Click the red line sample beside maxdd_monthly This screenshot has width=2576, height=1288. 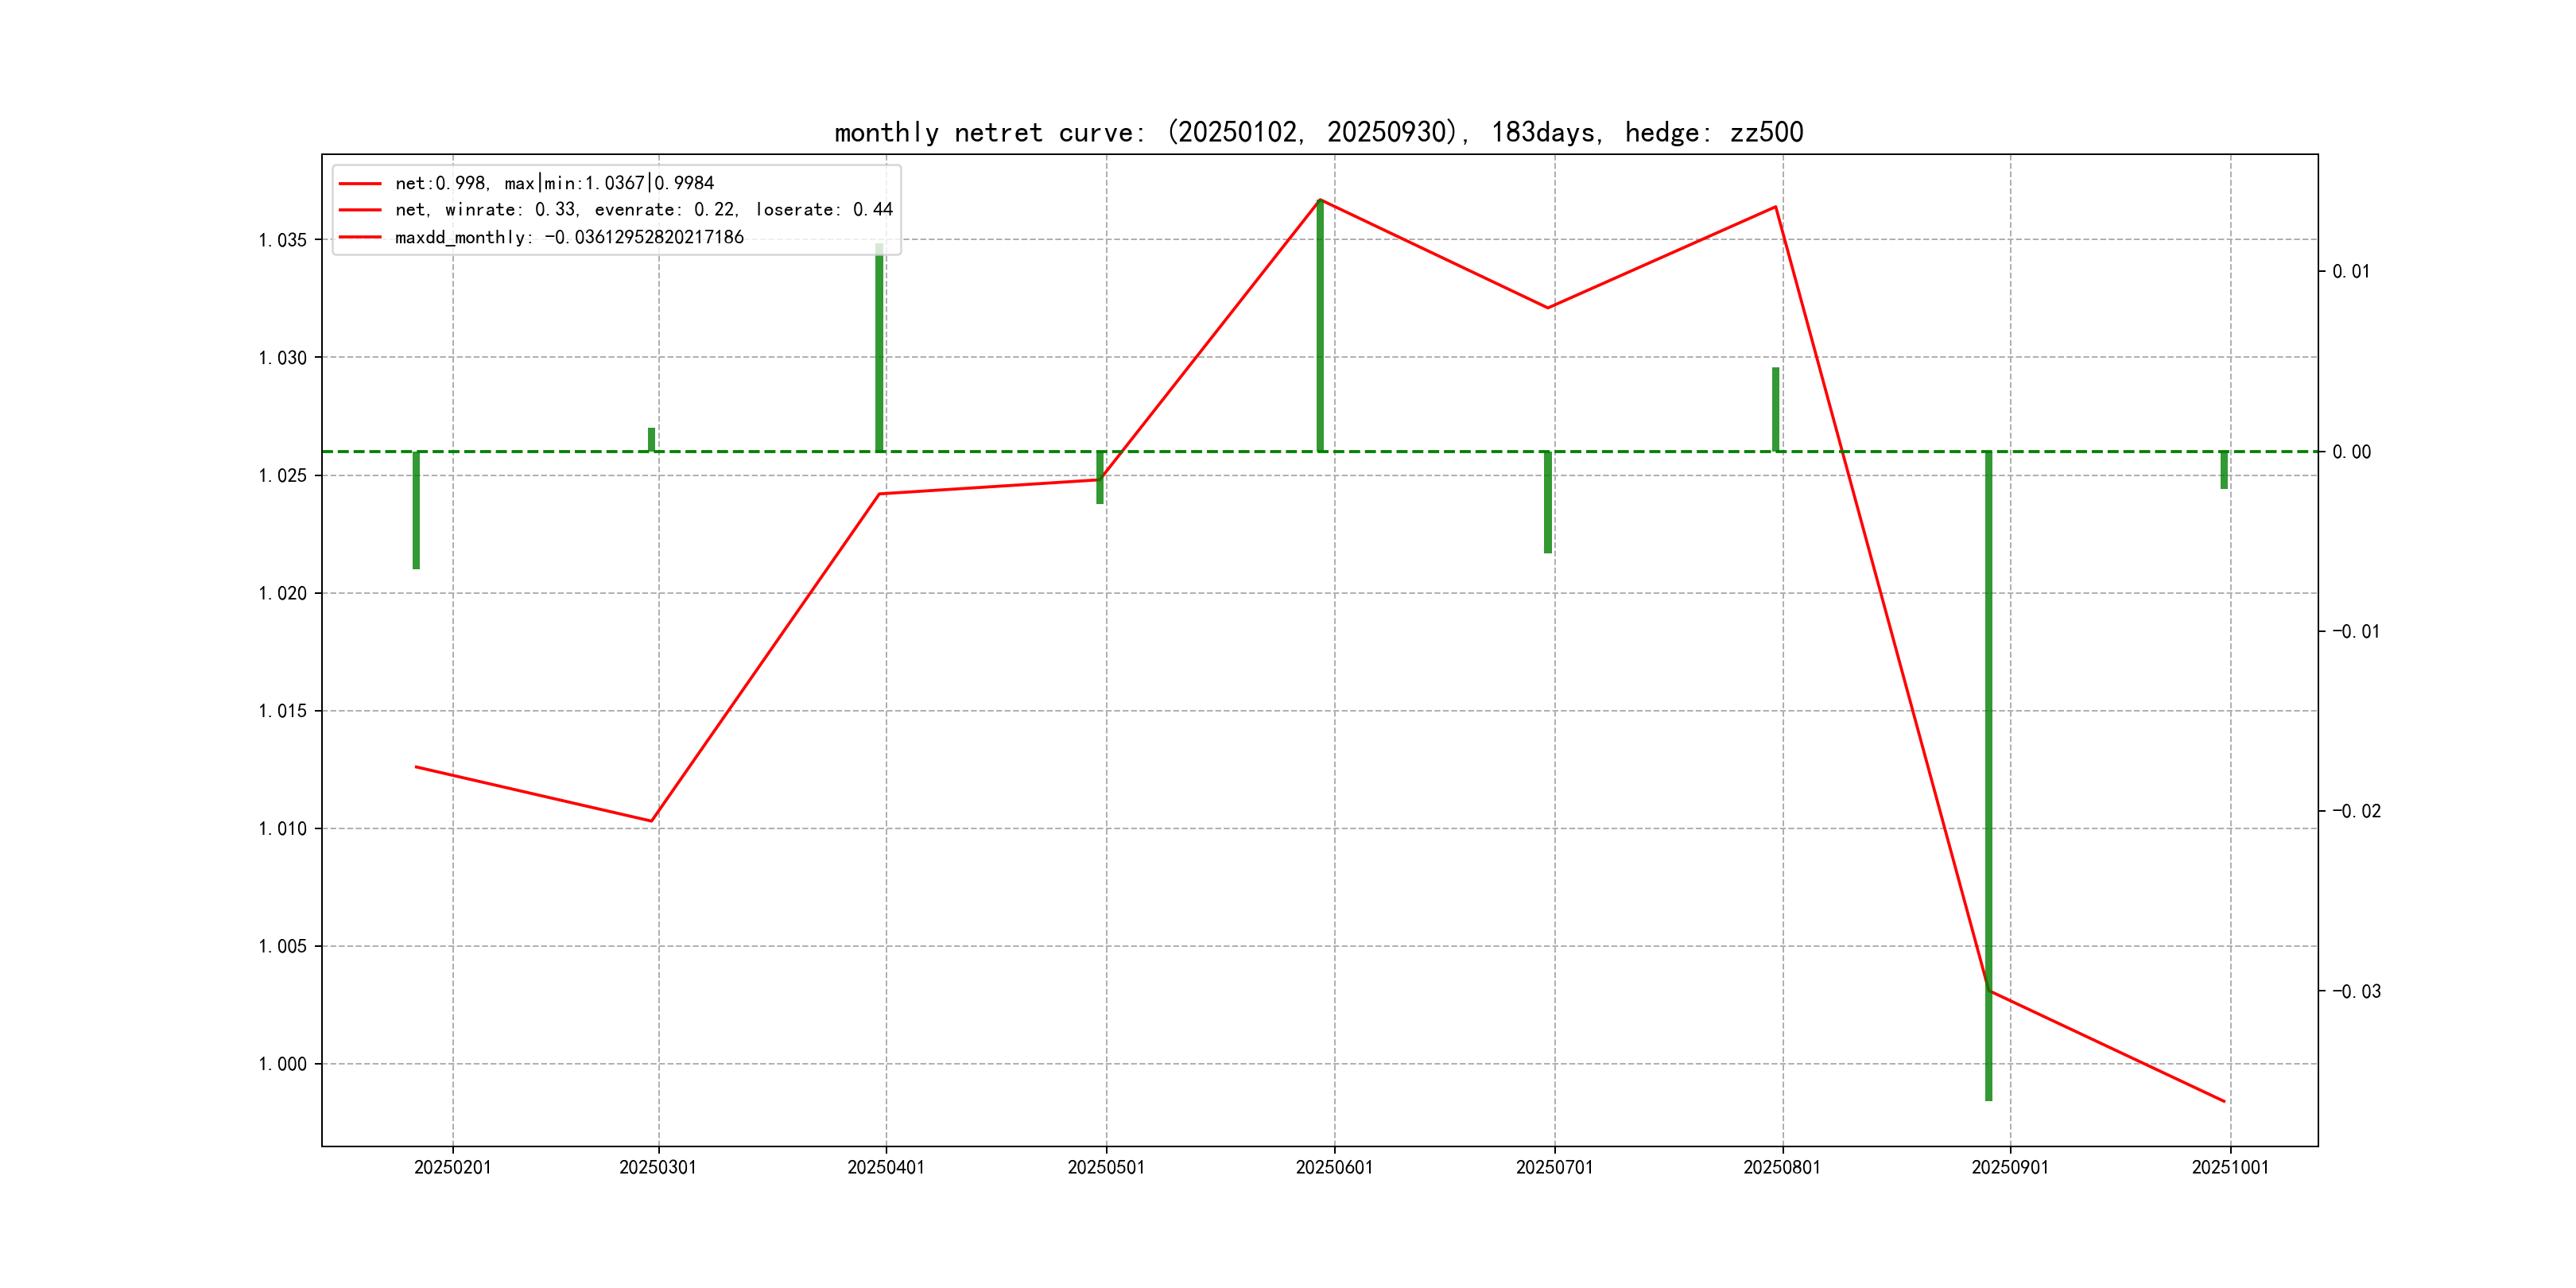[360, 237]
